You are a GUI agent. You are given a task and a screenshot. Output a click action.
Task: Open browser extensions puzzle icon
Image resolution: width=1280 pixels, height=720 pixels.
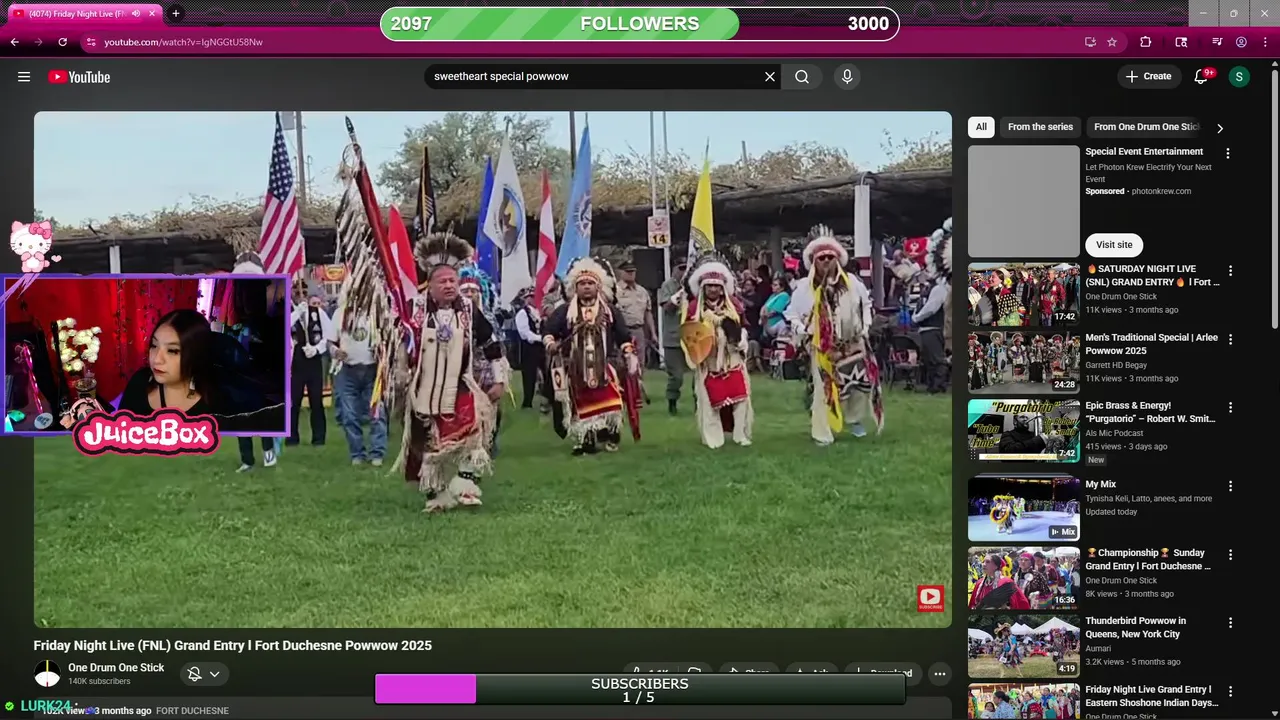pos(1146,42)
